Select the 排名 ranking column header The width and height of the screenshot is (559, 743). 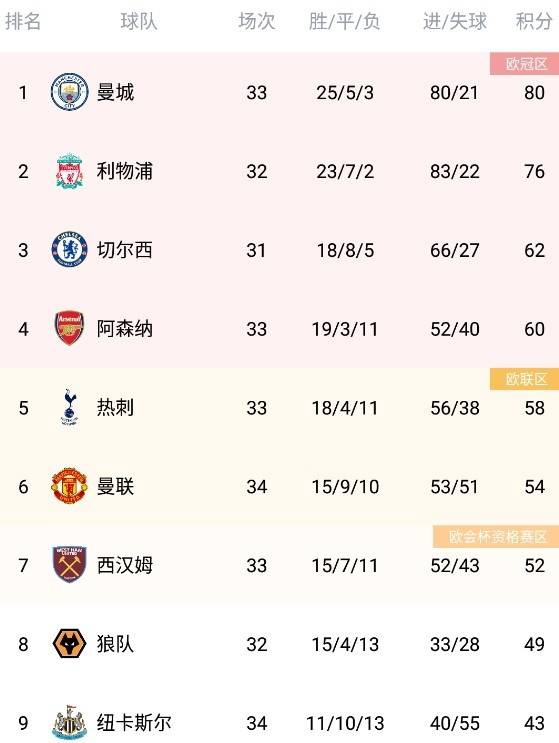pyautogui.click(x=23, y=21)
